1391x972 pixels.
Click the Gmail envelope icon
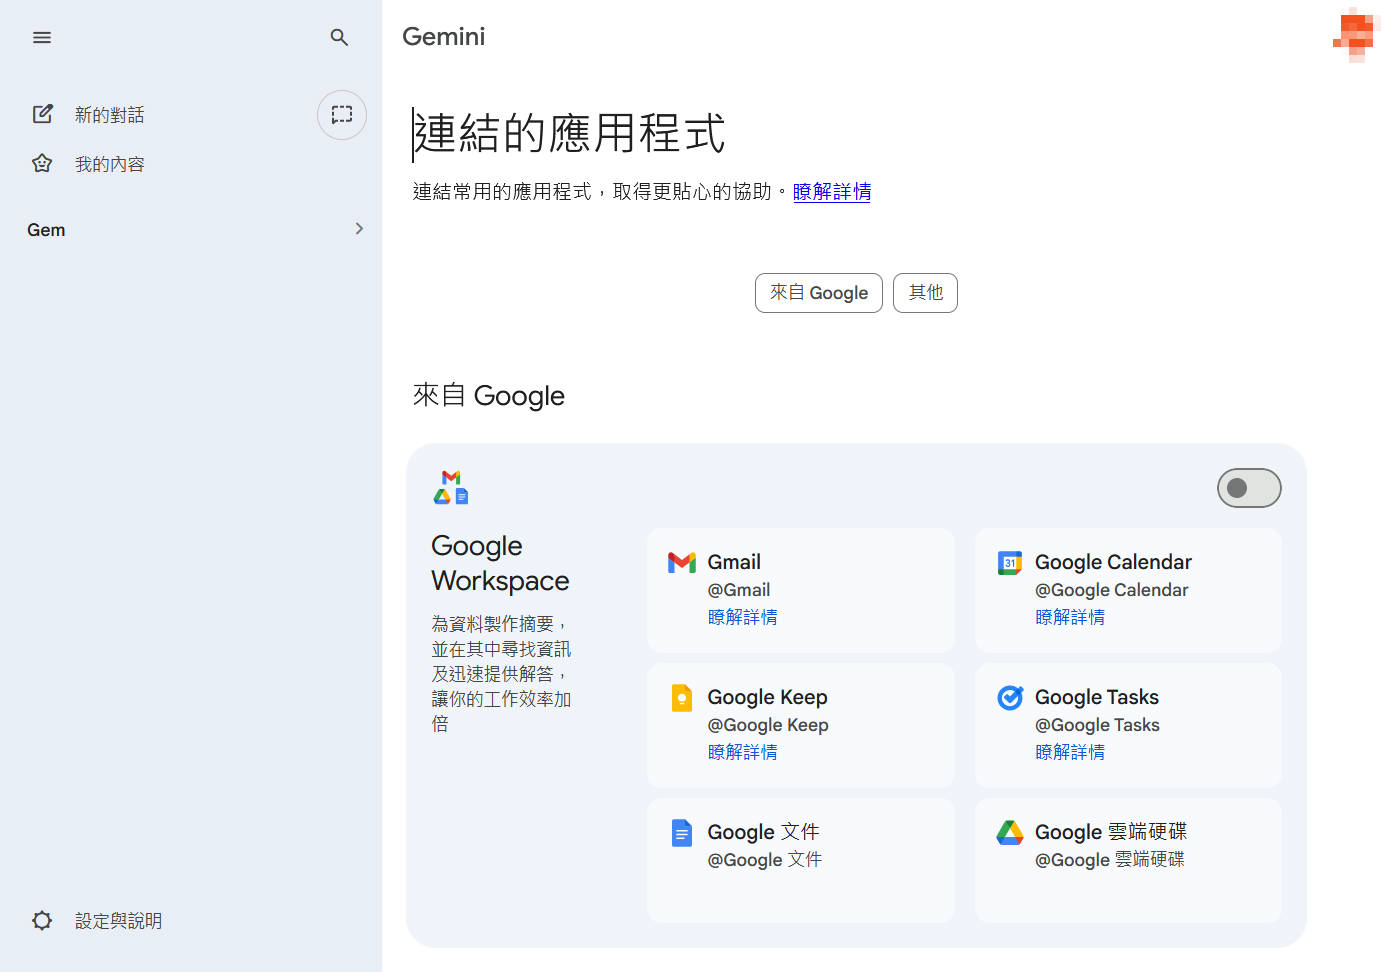click(682, 562)
